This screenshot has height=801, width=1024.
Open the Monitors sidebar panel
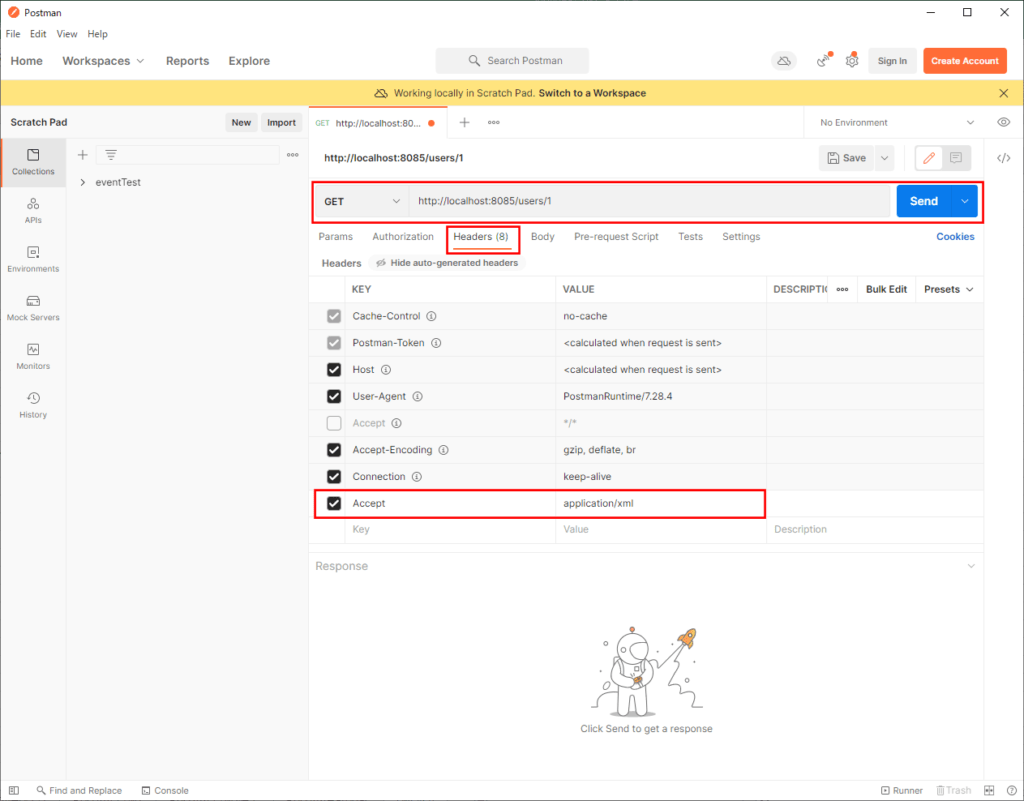pyautogui.click(x=33, y=356)
